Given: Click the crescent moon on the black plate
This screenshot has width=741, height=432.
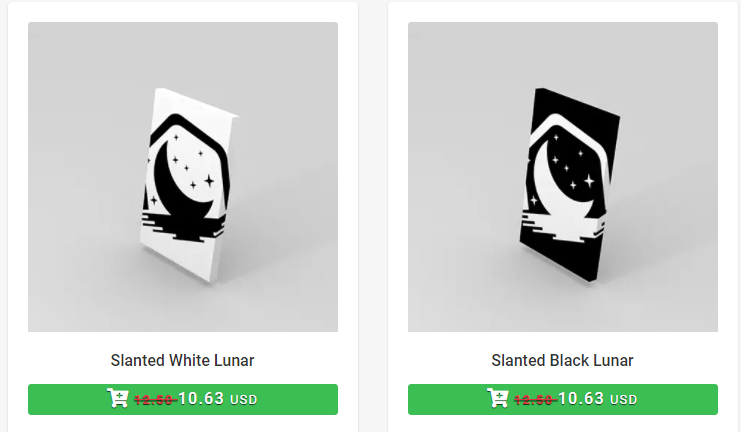Looking at the screenshot, I should (x=561, y=181).
